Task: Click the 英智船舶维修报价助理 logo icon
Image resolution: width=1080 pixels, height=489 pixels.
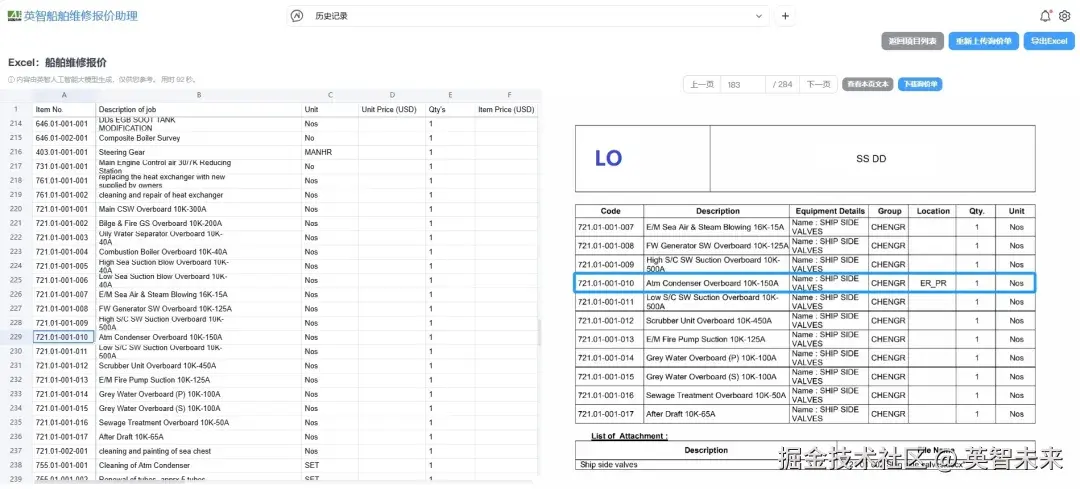Action: (x=14, y=15)
